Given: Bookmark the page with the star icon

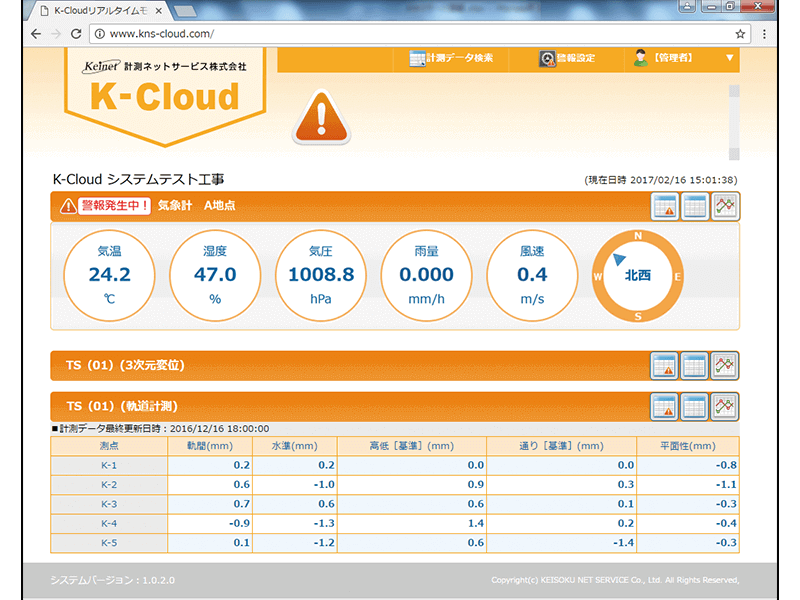Looking at the screenshot, I should point(740,34).
